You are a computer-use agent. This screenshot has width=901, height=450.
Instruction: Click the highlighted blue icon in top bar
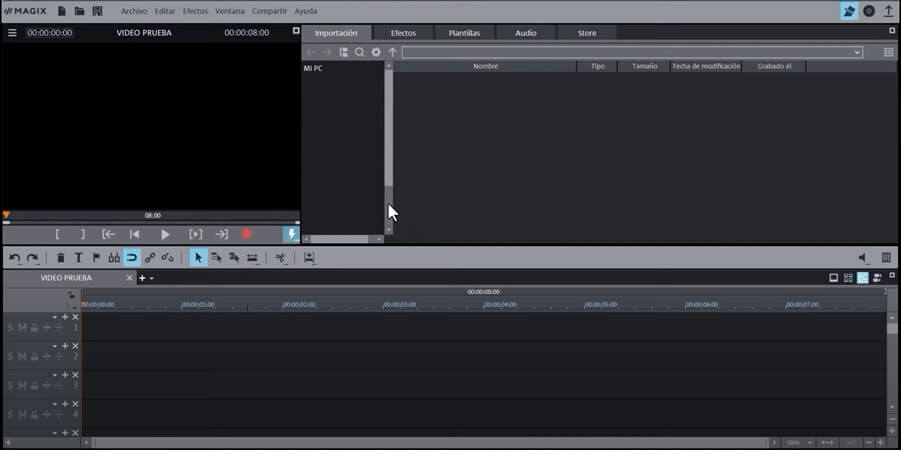tap(849, 11)
